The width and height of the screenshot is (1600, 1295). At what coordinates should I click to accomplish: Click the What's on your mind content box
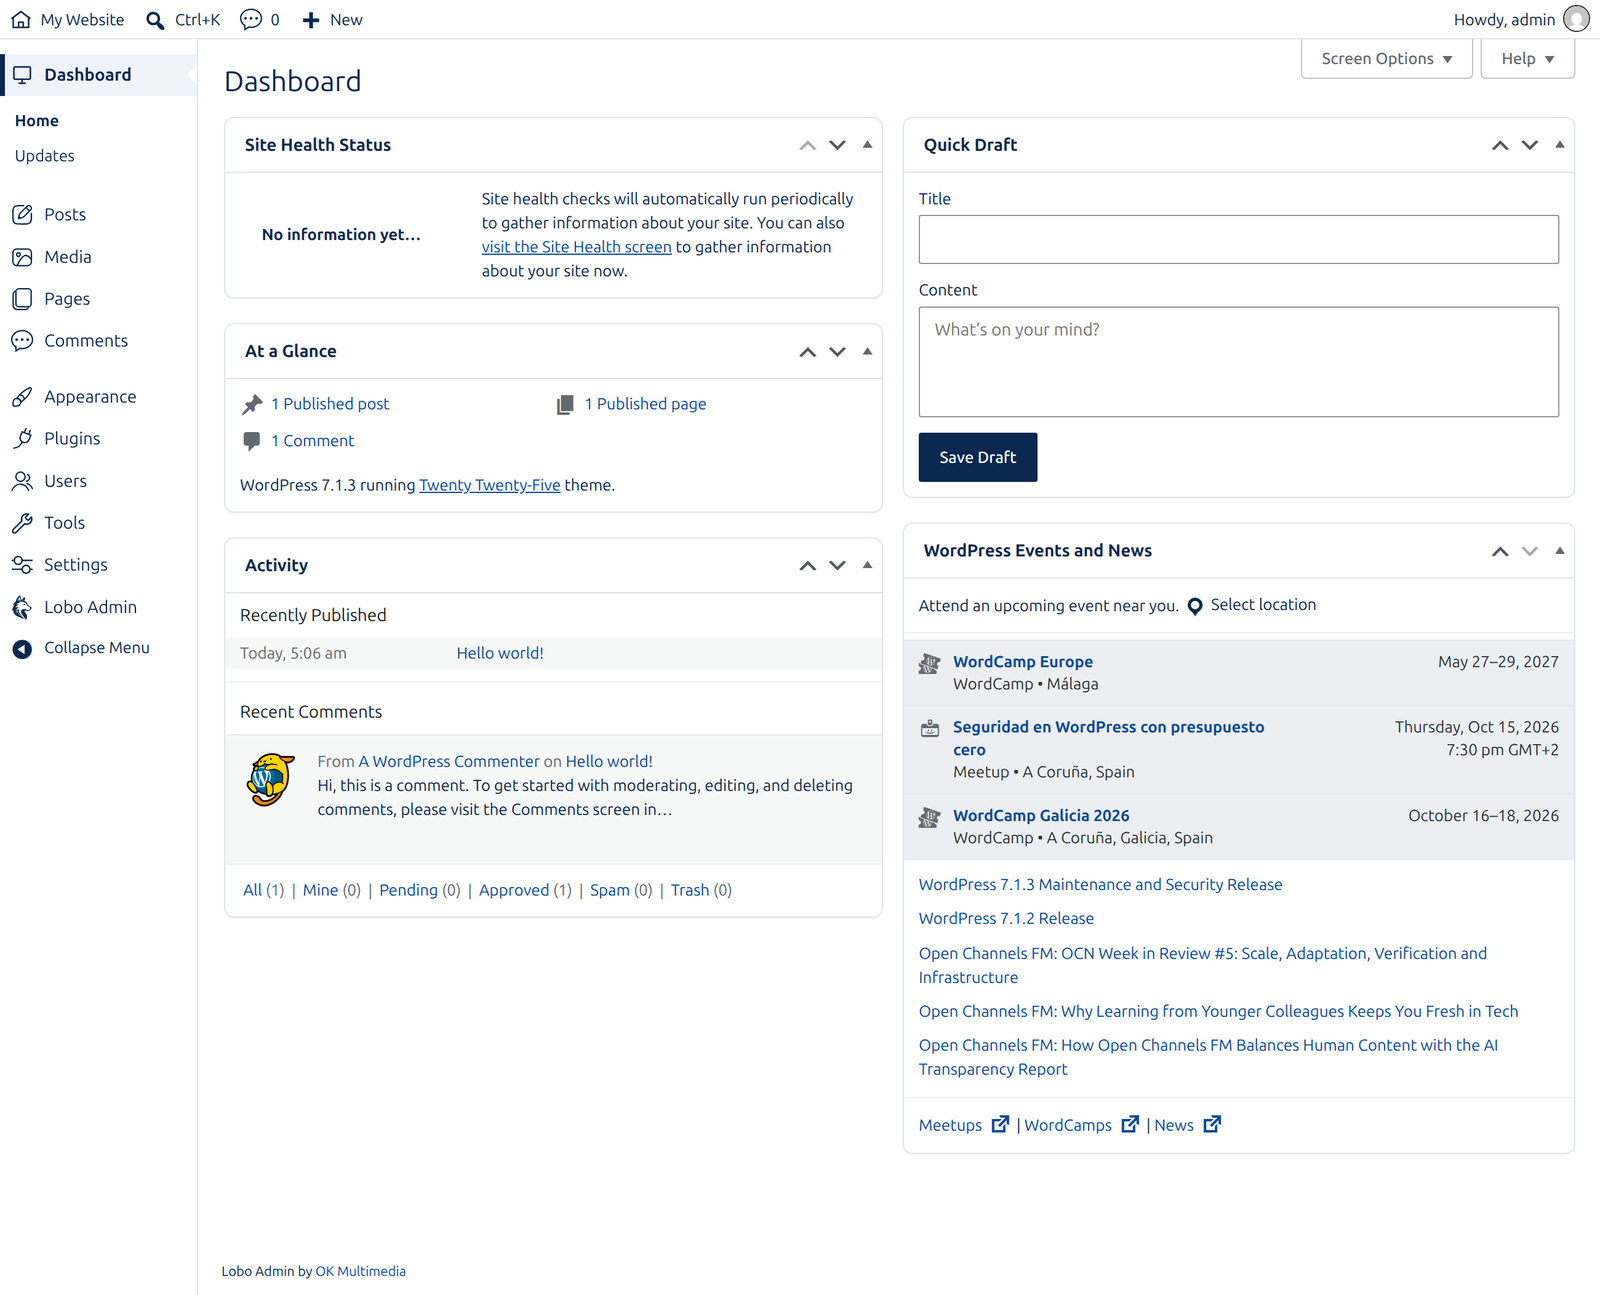click(x=1239, y=362)
